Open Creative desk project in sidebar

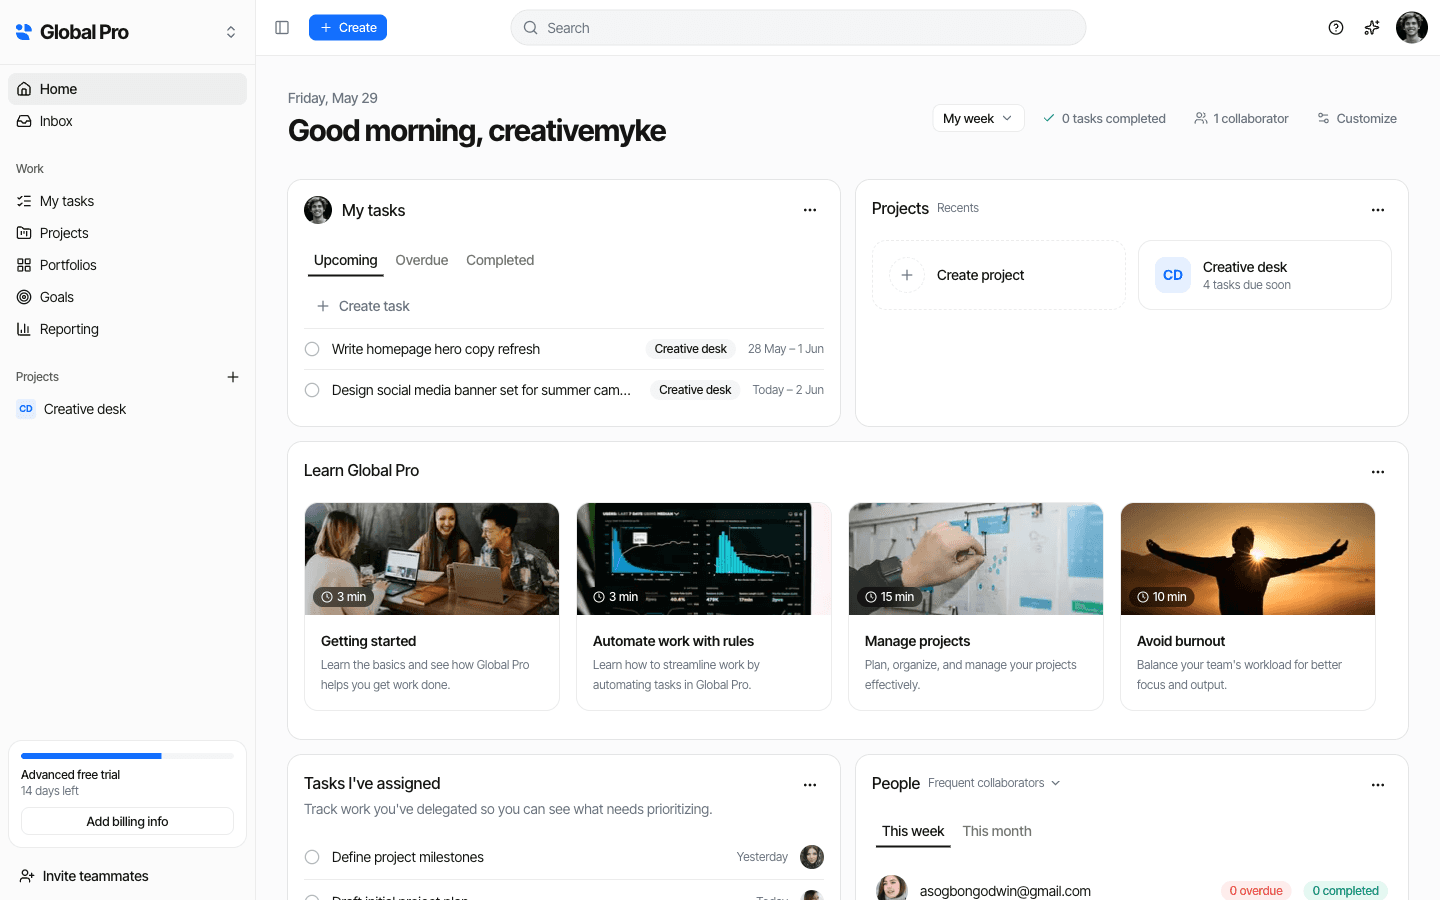click(127, 409)
